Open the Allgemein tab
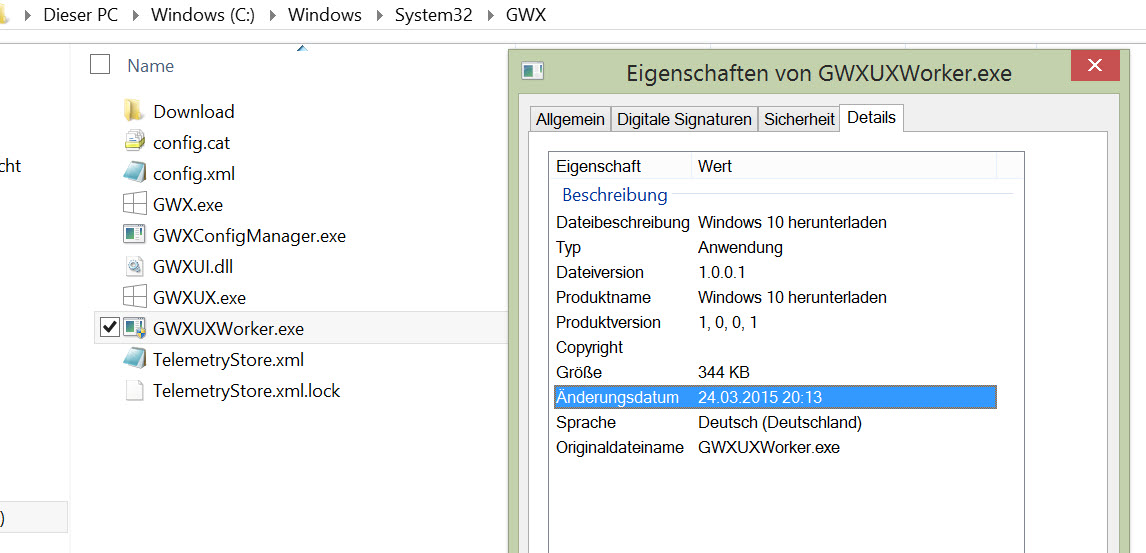1146x553 pixels. click(570, 120)
